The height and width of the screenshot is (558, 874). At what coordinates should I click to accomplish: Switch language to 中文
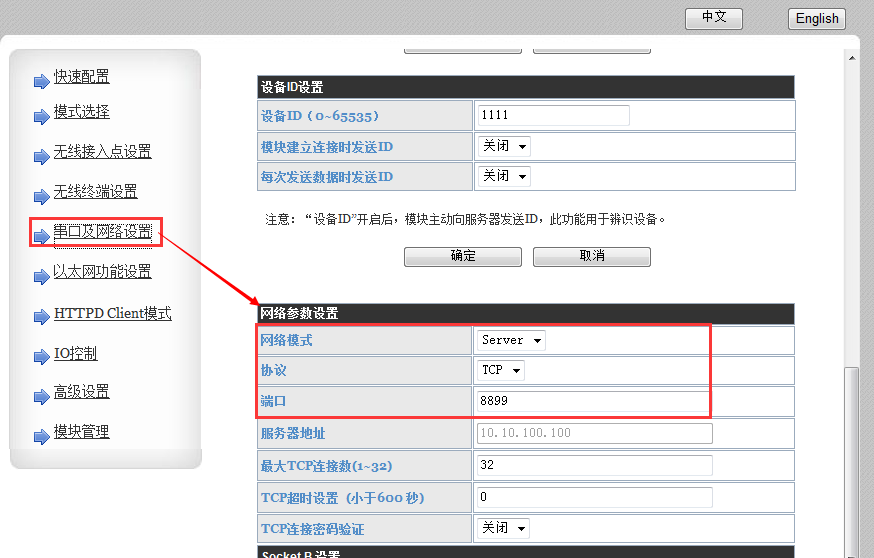714,18
